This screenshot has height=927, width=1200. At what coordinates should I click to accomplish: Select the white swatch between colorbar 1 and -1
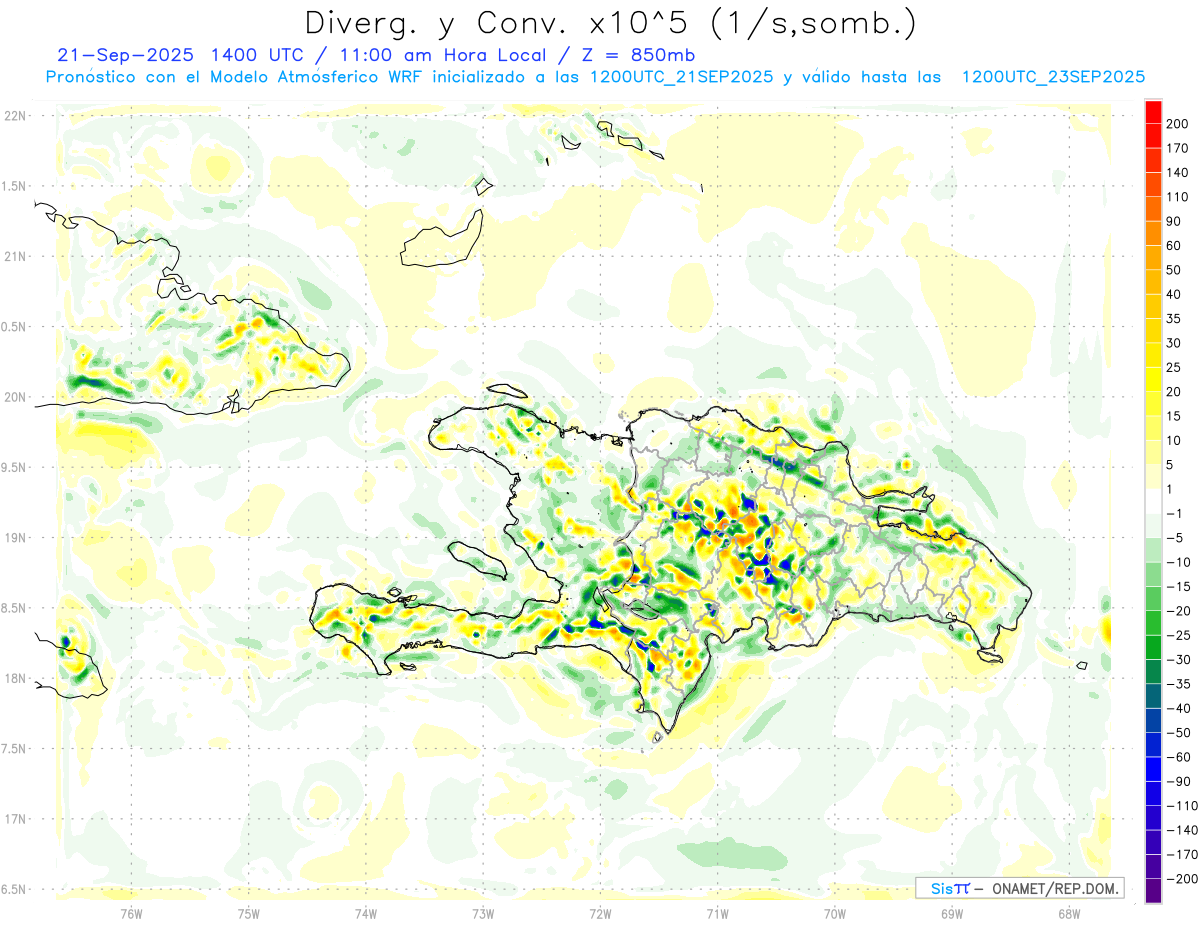pos(1153,501)
